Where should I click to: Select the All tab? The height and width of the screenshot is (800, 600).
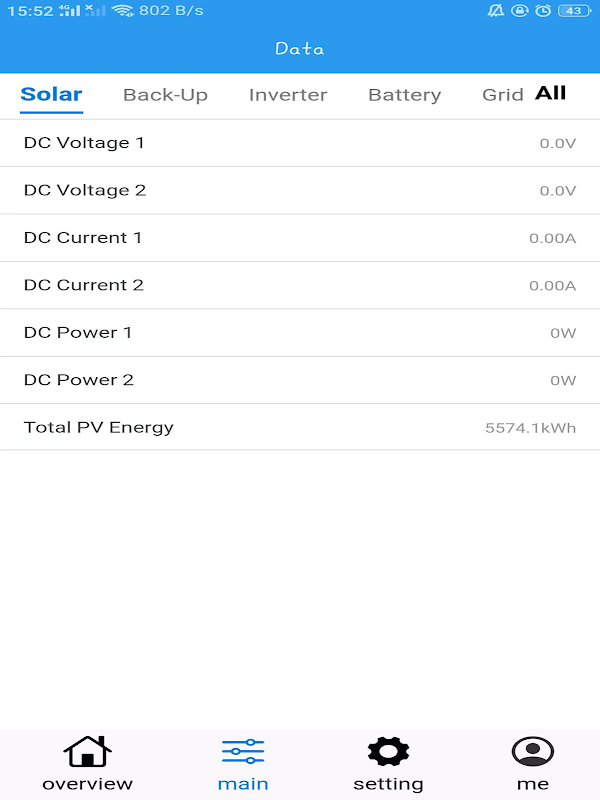coord(551,93)
